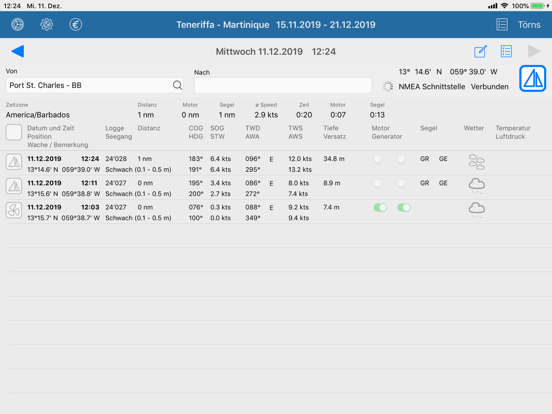This screenshot has width=552, height=414.
Task: Check the select-all box in table header
Action: pyautogui.click(x=14, y=132)
